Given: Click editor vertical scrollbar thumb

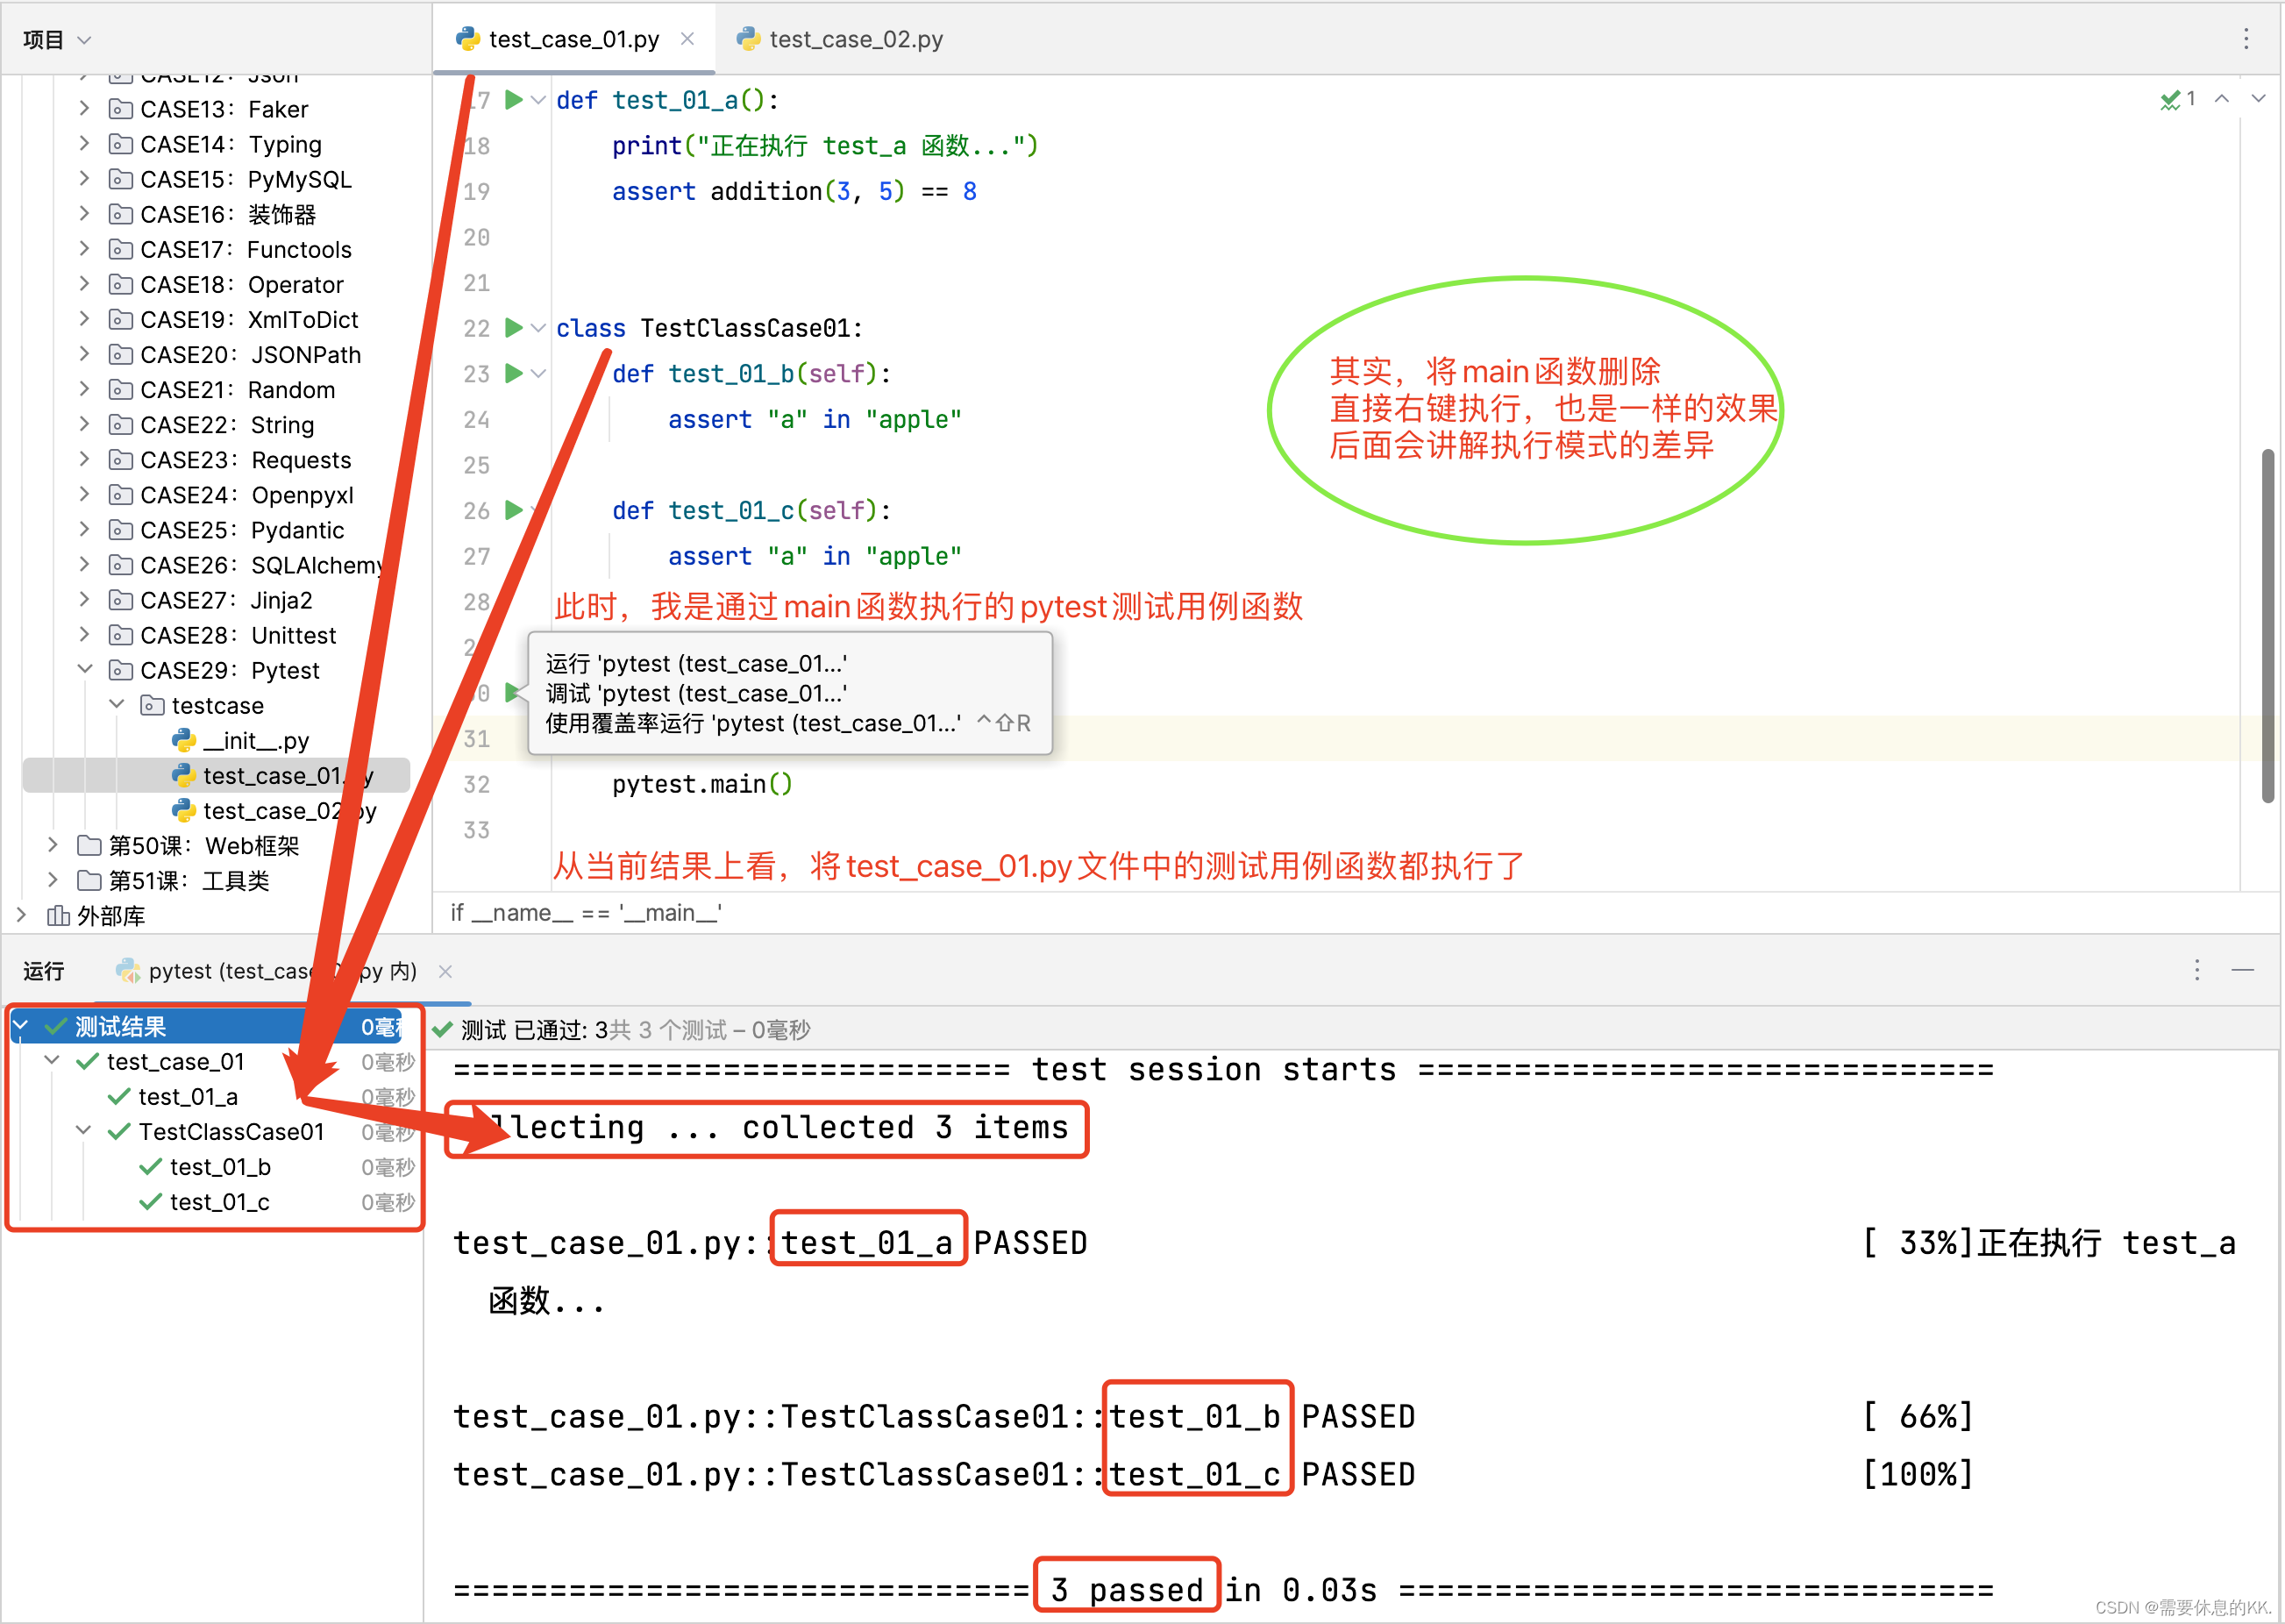Looking at the screenshot, I should coord(2268,626).
